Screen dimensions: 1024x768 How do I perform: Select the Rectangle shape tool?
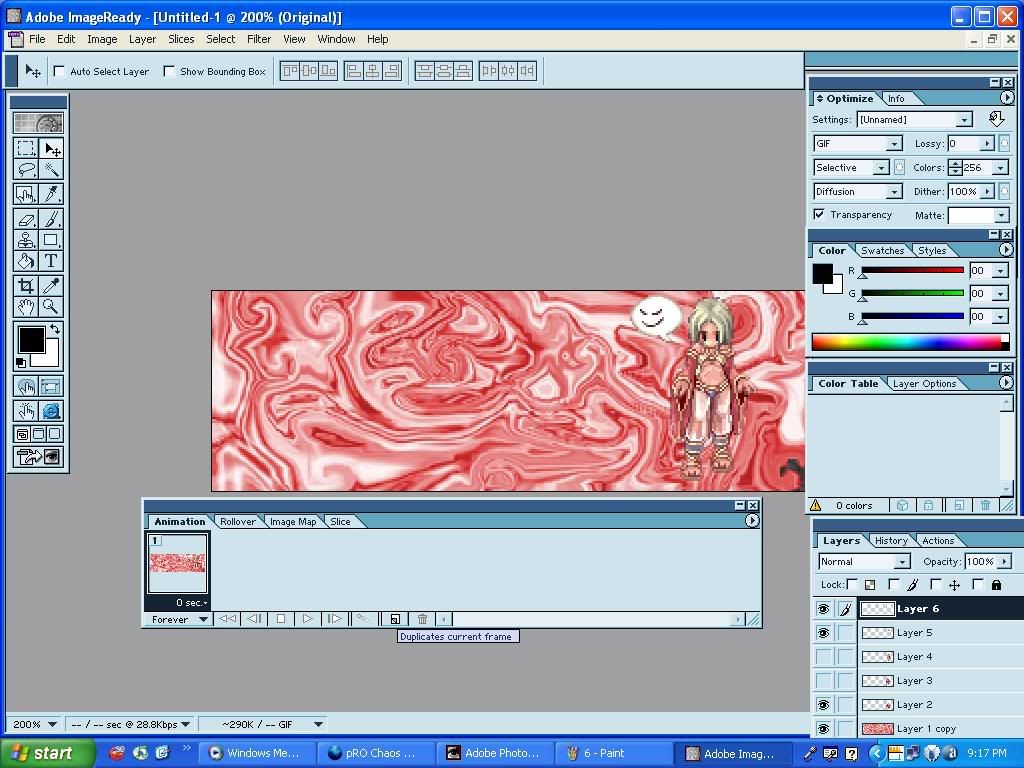tap(51, 240)
